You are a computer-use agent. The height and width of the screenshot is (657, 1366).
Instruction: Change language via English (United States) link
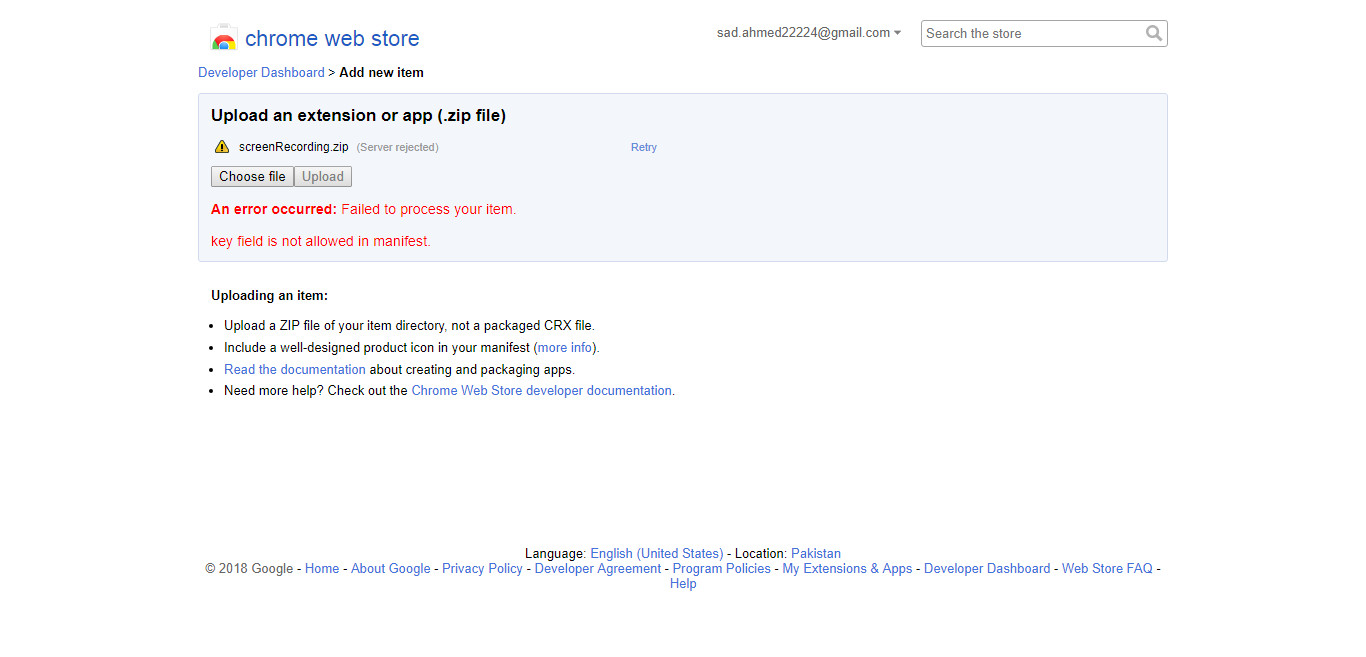[x=657, y=553]
